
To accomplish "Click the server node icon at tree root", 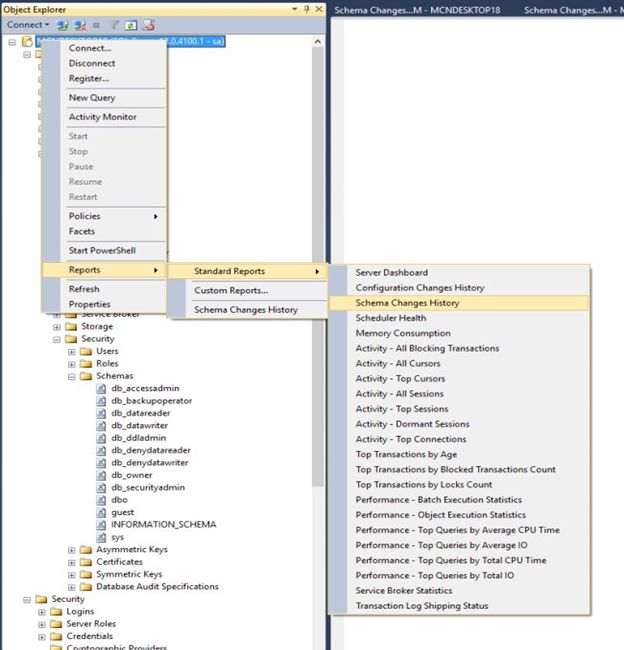I will click(27, 41).
